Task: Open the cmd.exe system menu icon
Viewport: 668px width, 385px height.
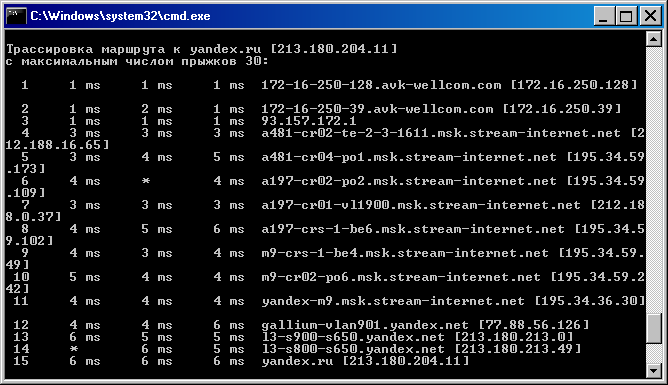Action: pyautogui.click(x=16, y=16)
